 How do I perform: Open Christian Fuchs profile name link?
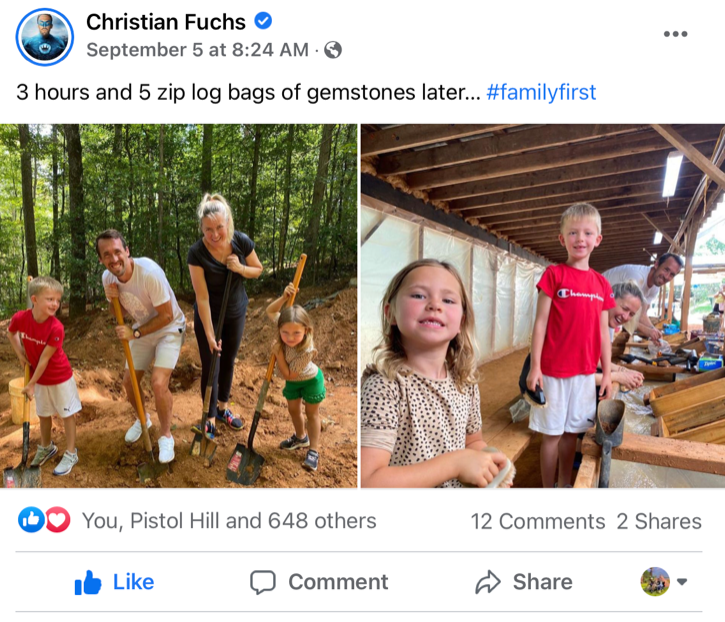point(166,22)
